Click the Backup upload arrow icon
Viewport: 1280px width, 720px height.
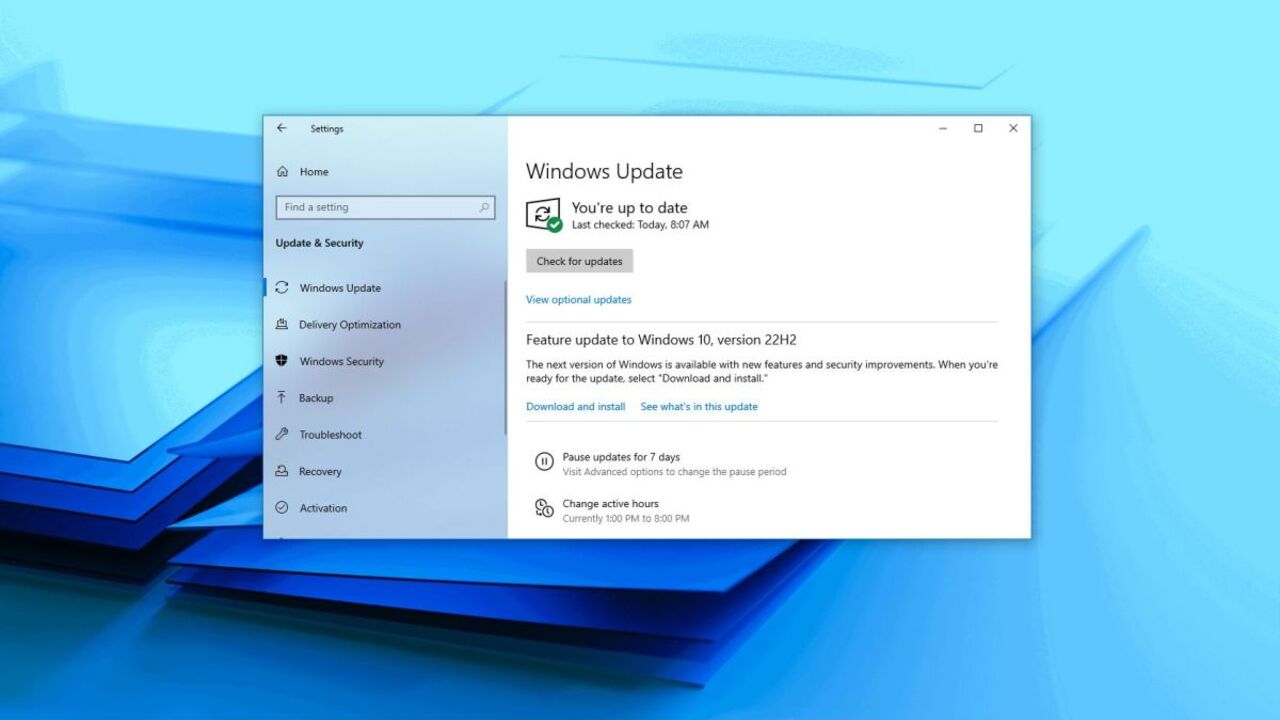pos(282,398)
